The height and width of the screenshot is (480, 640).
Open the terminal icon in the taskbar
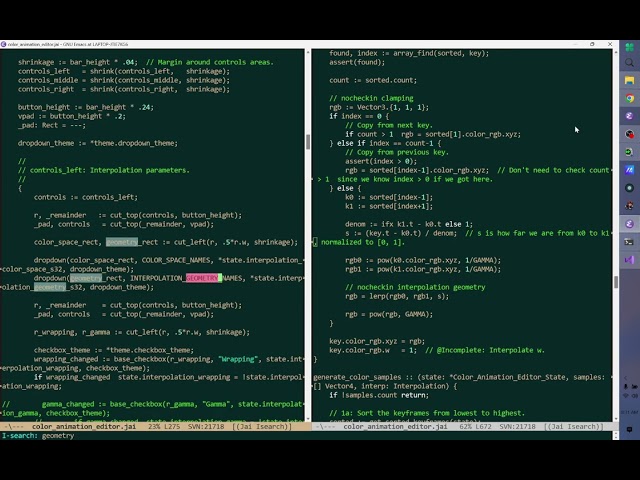629,242
